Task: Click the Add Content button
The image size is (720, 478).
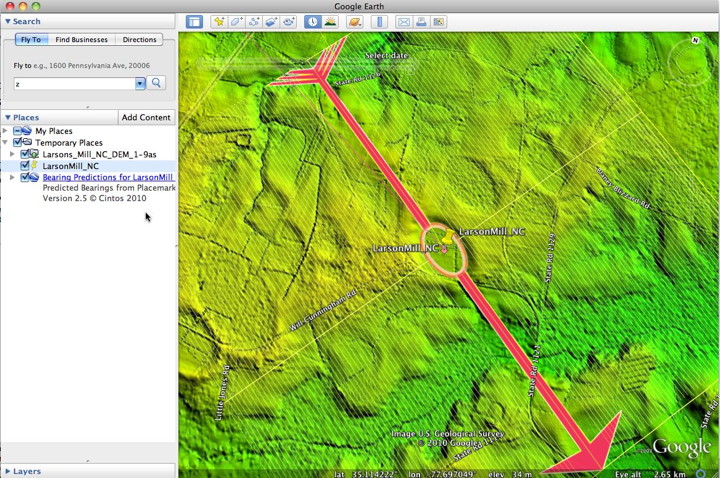Action: (x=146, y=117)
